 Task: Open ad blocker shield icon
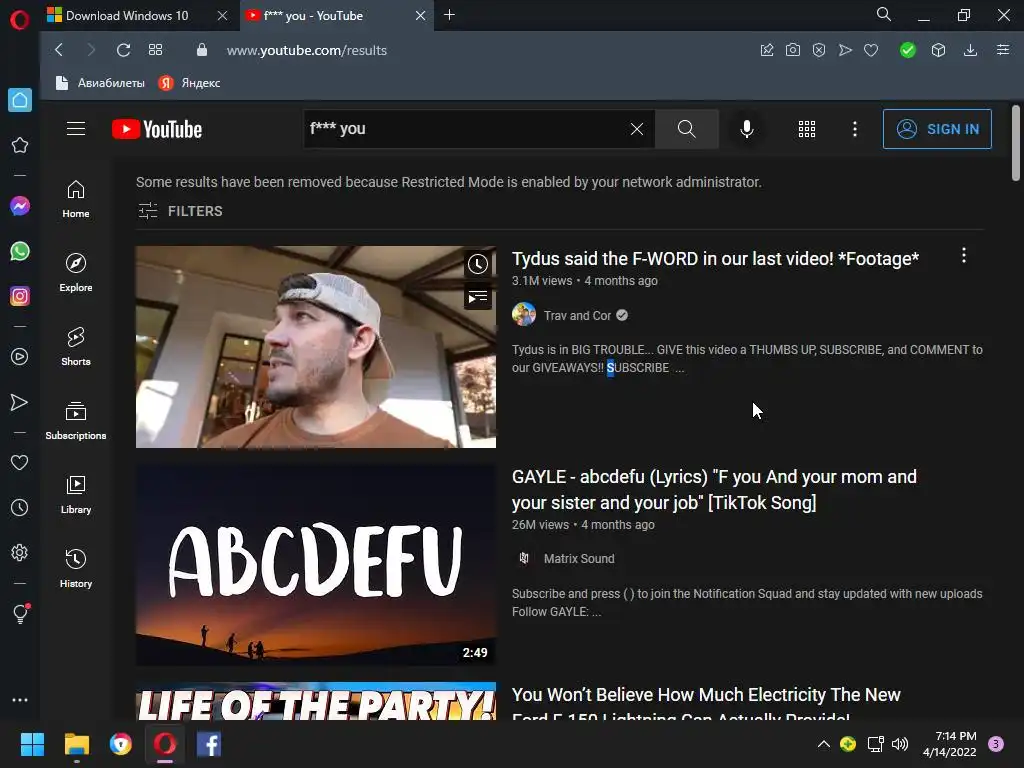click(819, 50)
